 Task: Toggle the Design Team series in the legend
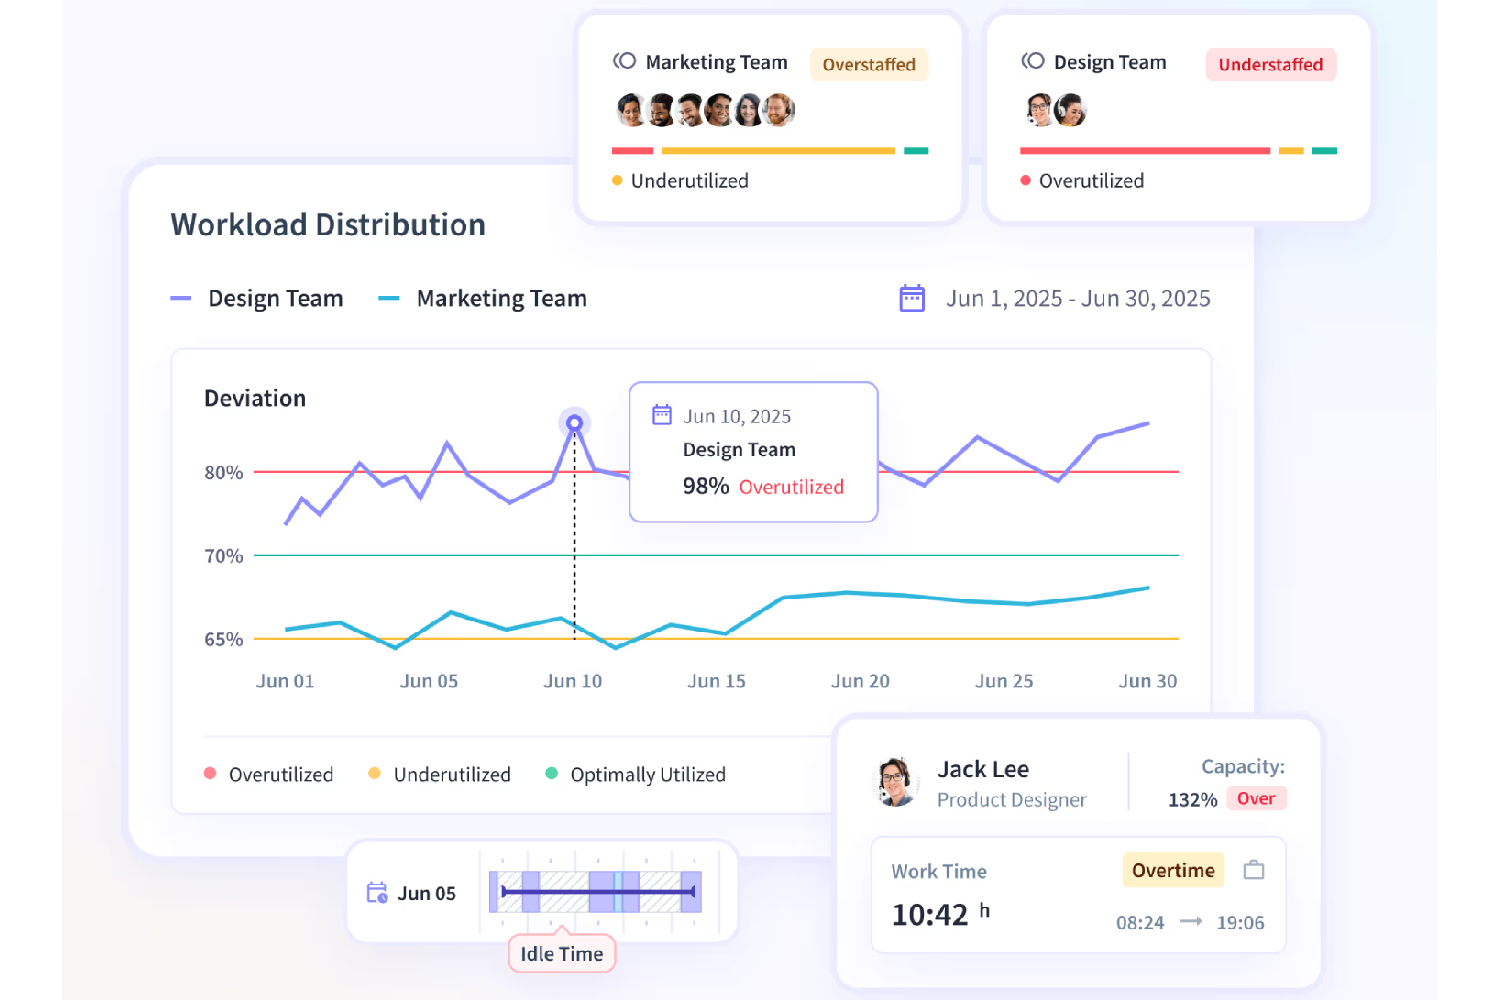coord(257,298)
